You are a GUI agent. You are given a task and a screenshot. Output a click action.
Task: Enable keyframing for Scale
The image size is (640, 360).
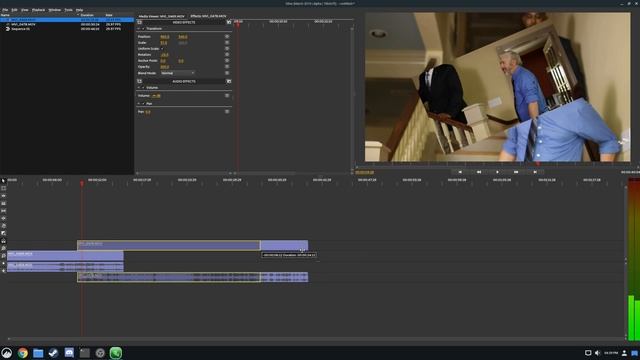coord(227,42)
